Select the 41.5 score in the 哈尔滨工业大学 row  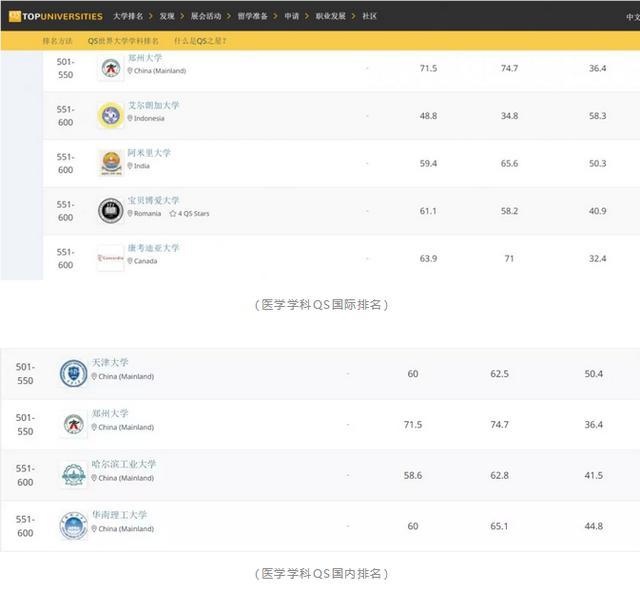click(x=593, y=475)
